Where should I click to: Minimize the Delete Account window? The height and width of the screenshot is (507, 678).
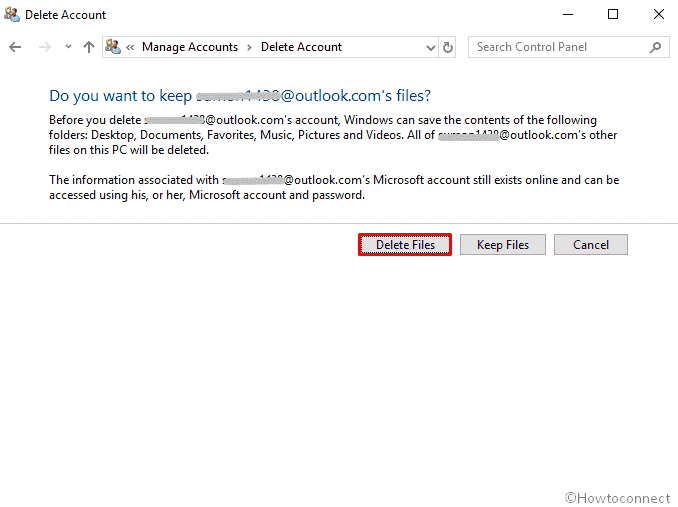[568, 14]
